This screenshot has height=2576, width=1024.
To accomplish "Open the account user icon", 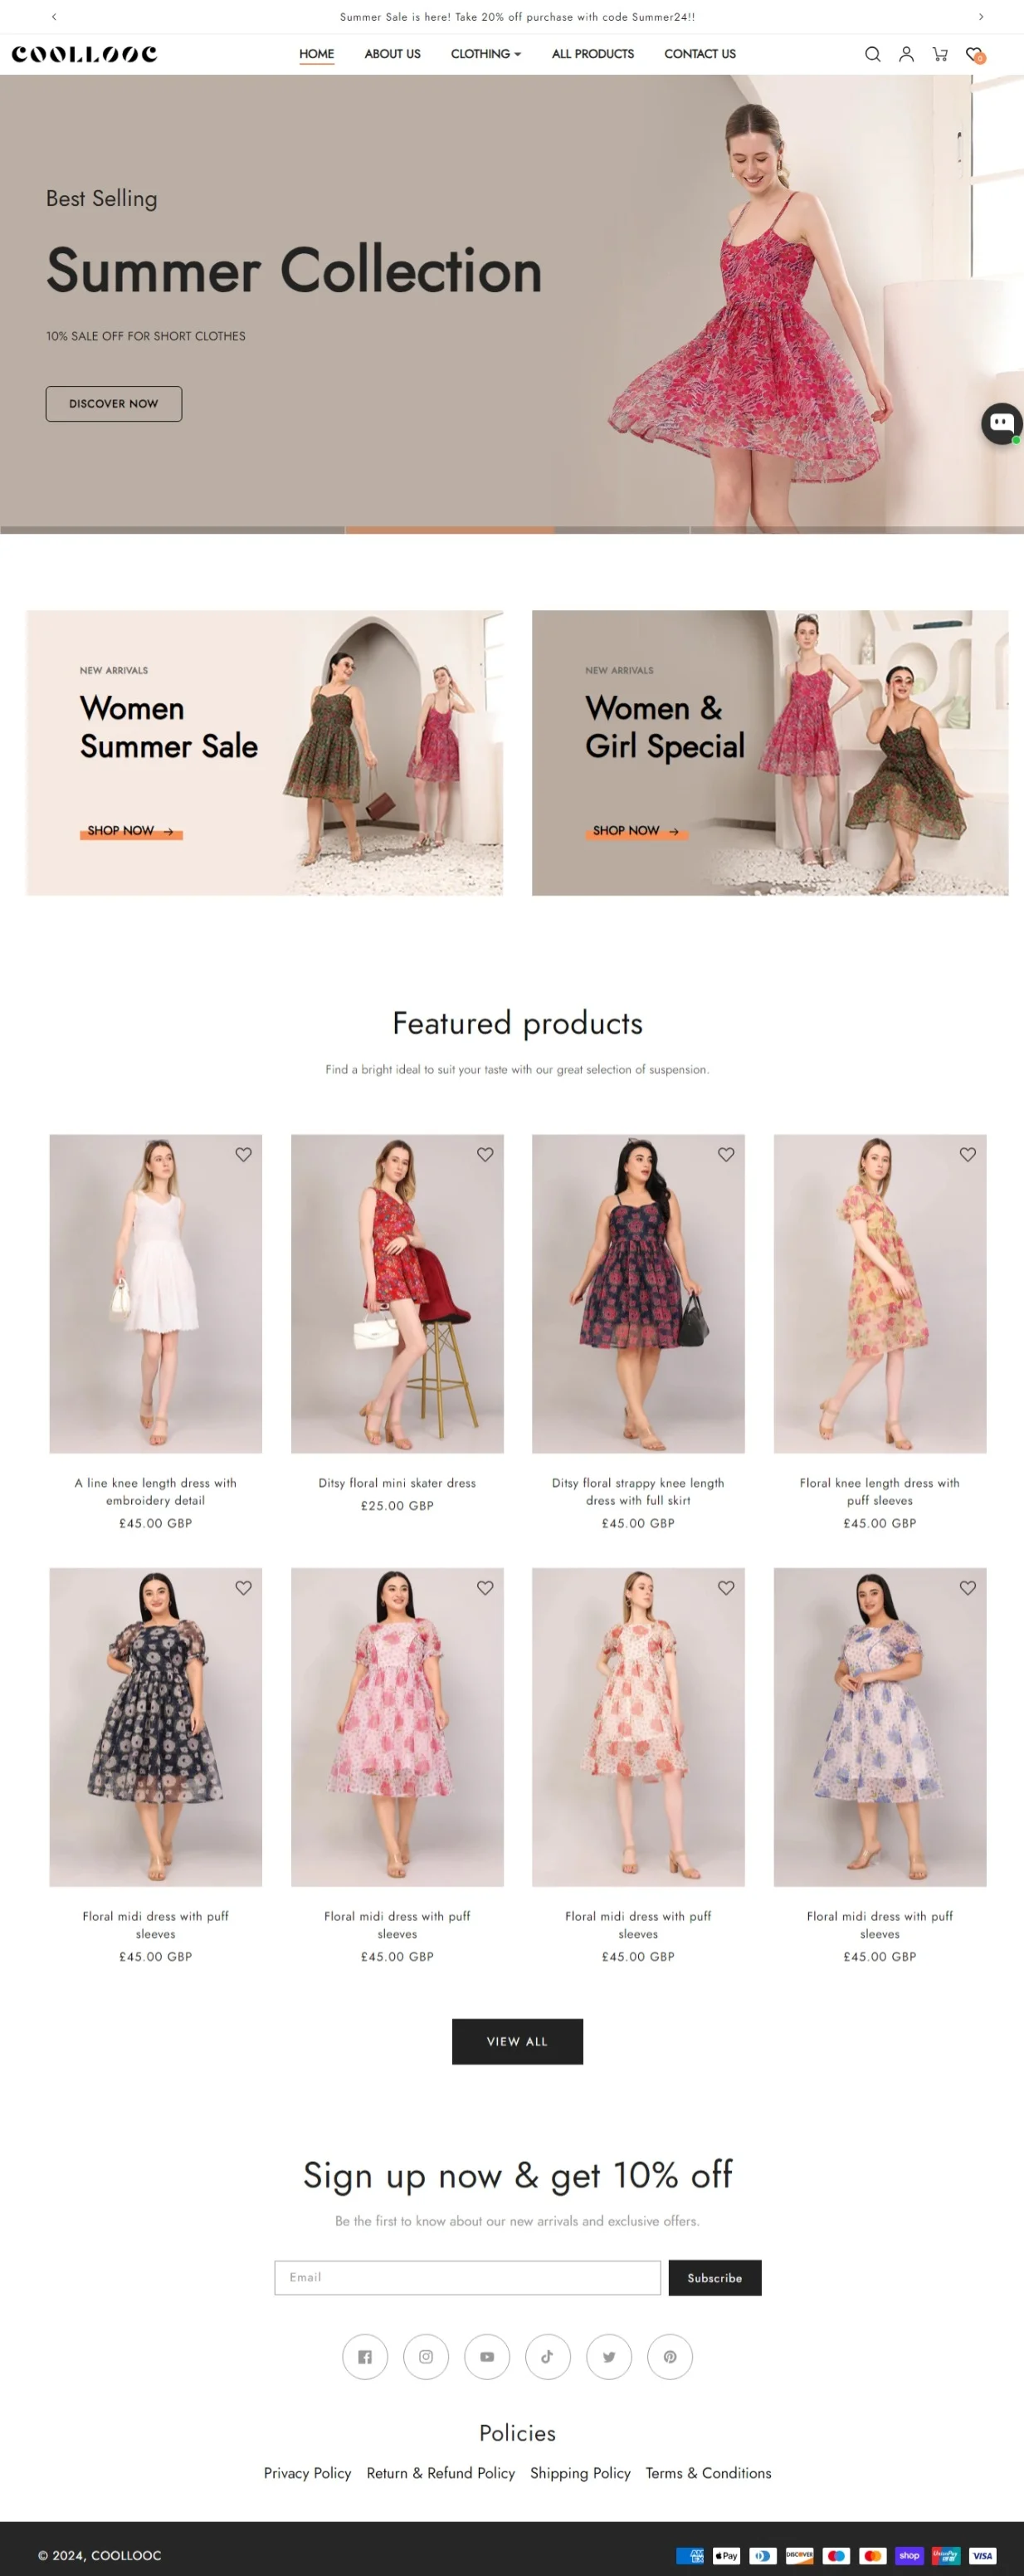I will 906,54.
